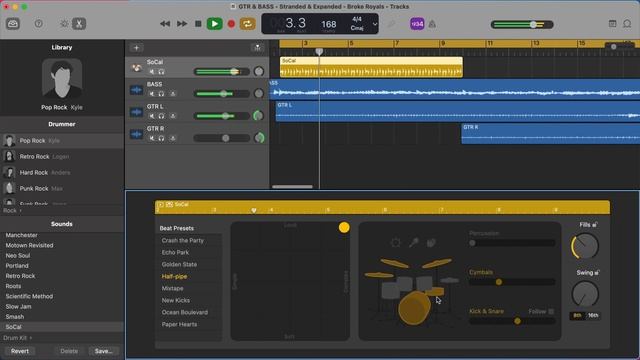Viewport: 640px width, 360px height.
Task: Click the GTR R track waveform icon
Action: coord(136,134)
